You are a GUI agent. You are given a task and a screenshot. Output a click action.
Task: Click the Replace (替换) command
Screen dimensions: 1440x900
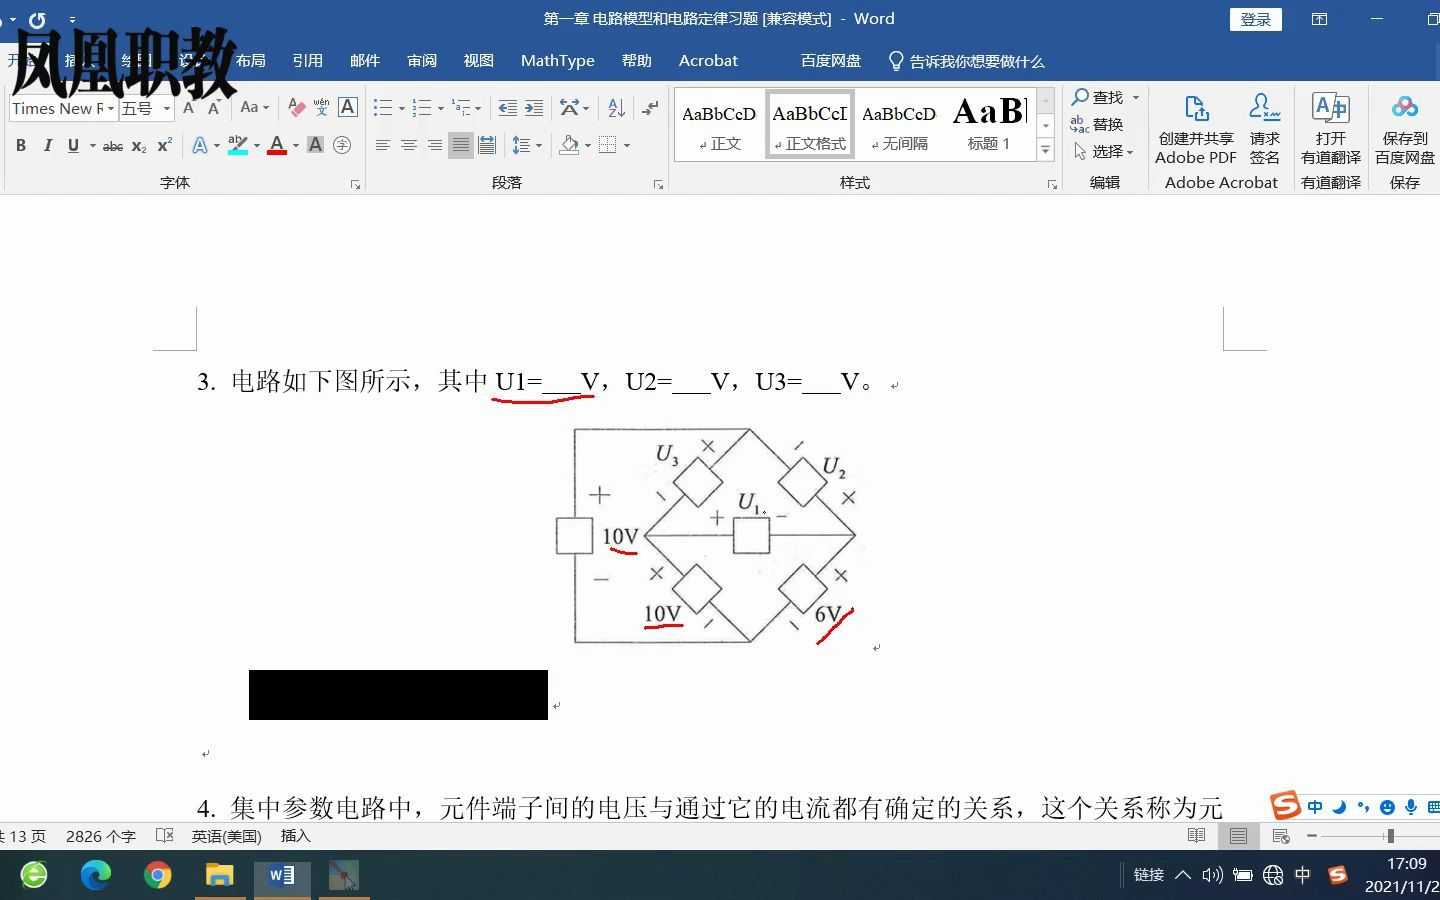pyautogui.click(x=1097, y=124)
